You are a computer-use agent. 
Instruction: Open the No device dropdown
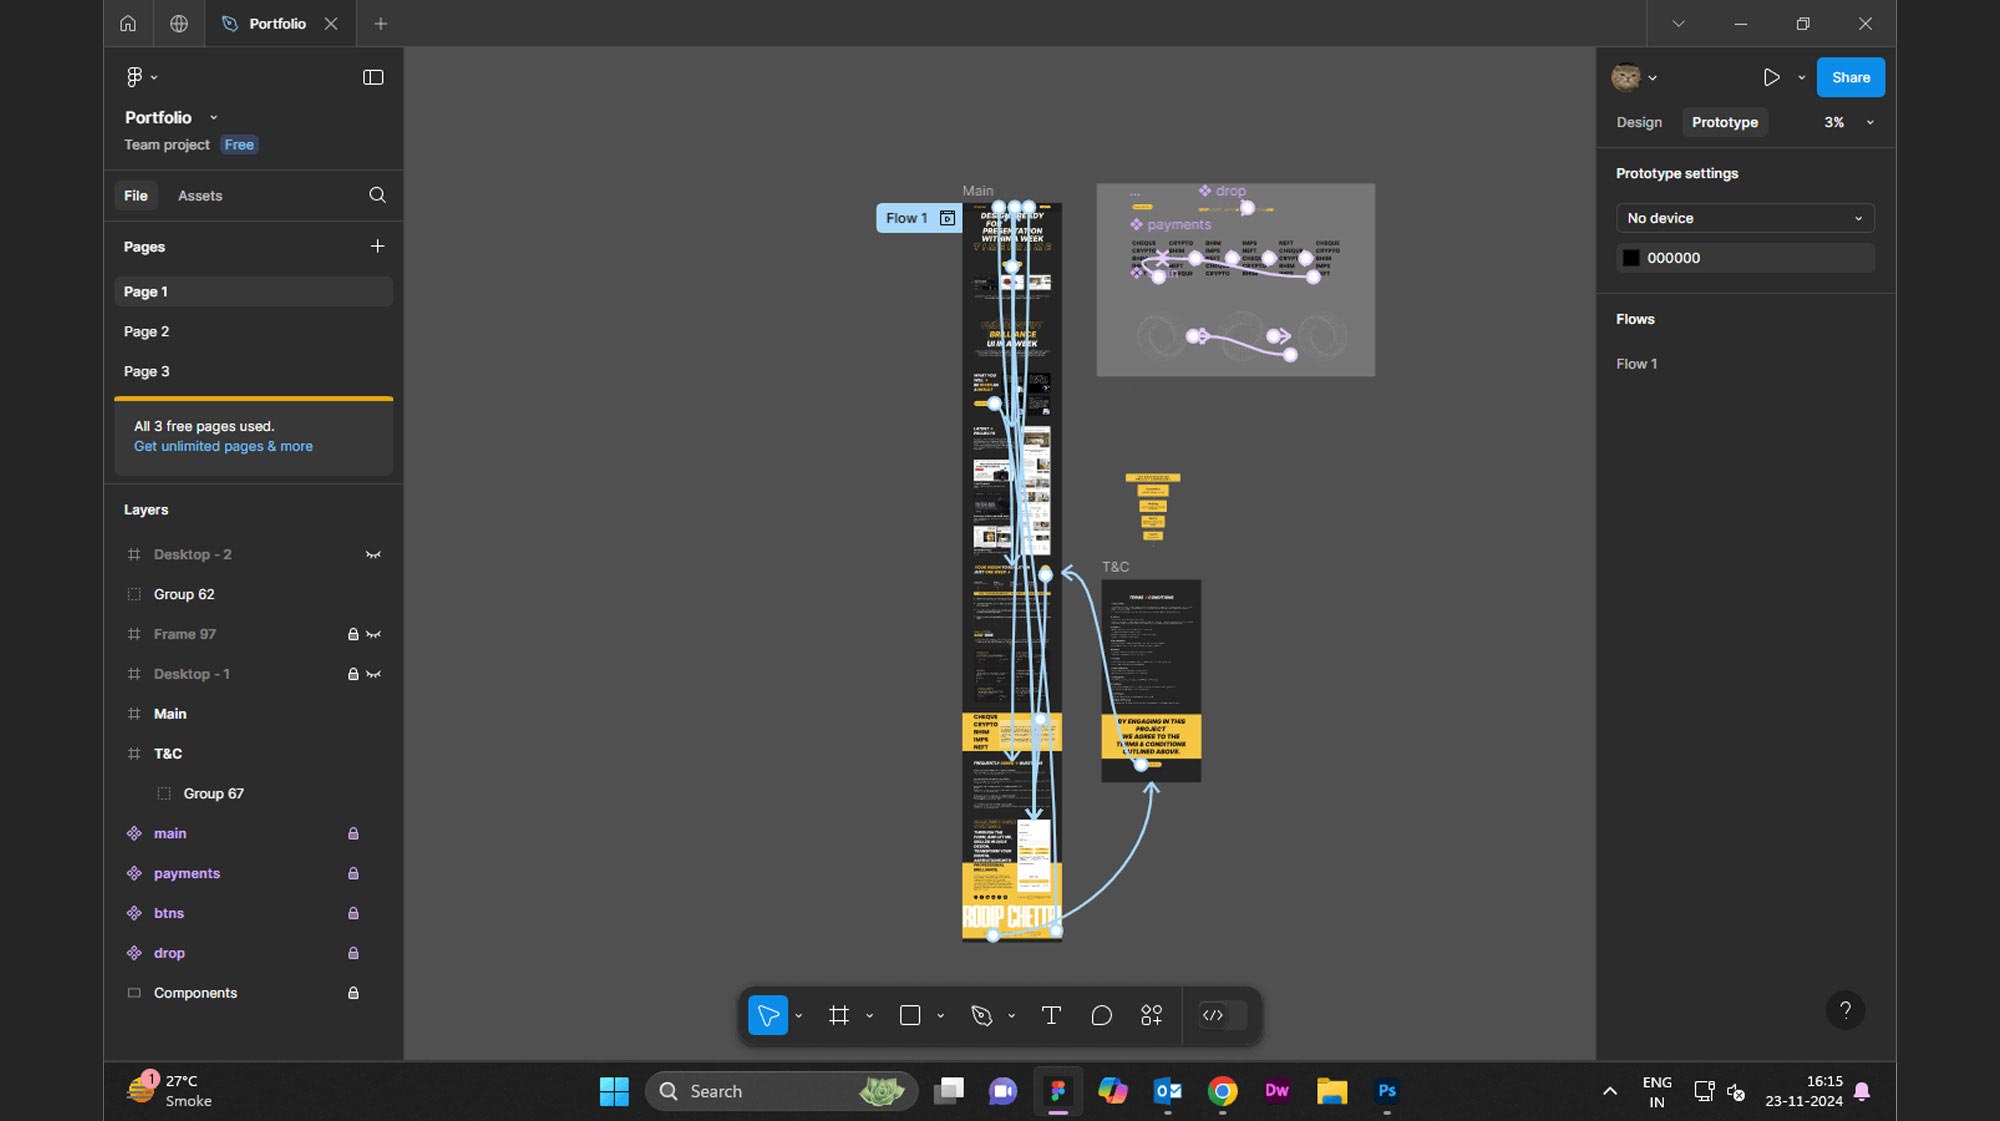[1744, 218]
